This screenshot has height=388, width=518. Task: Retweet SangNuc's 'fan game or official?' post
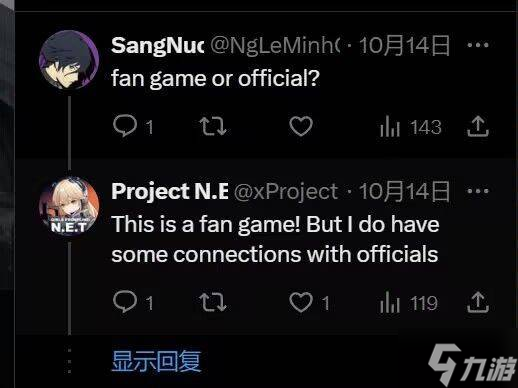click(x=213, y=126)
